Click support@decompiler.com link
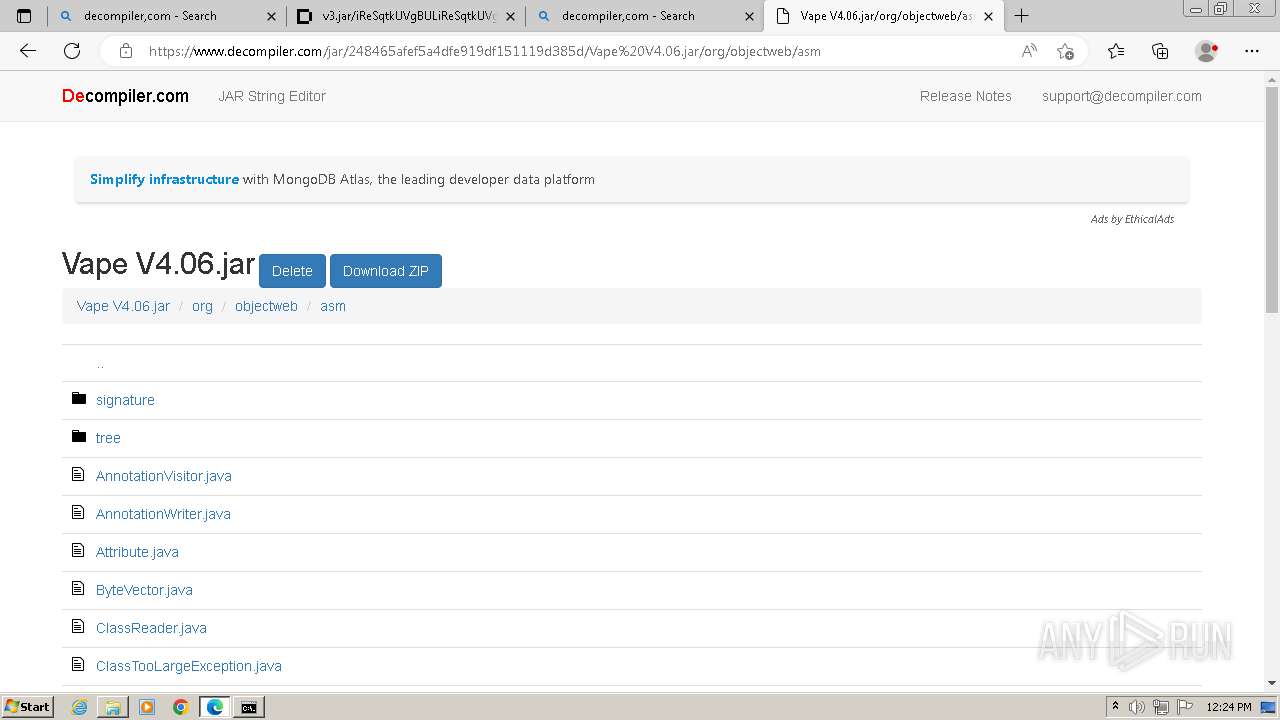1280x720 pixels. pyautogui.click(x=1122, y=96)
